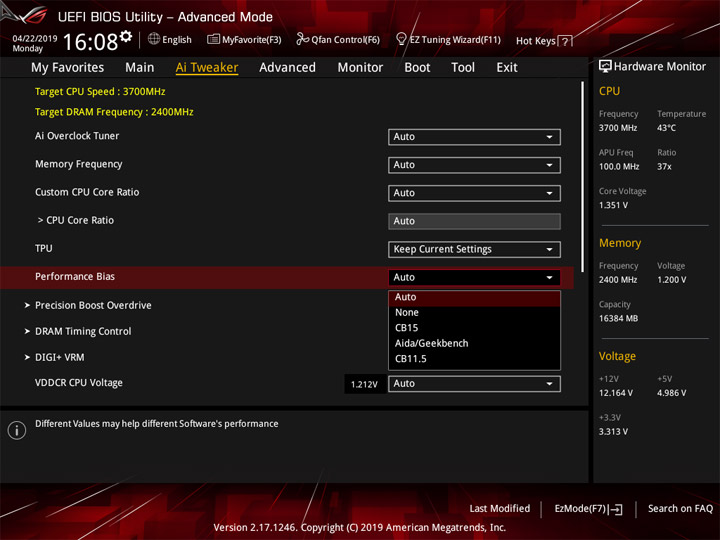This screenshot has width=720, height=540.
Task: Click the 3.313 V reading
Action: pyautogui.click(x=613, y=432)
